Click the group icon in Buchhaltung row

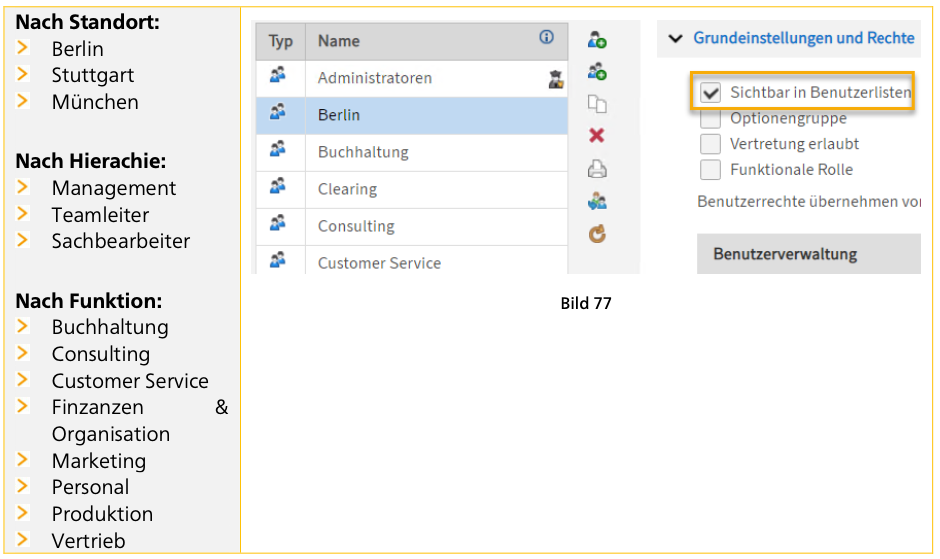[277, 149]
